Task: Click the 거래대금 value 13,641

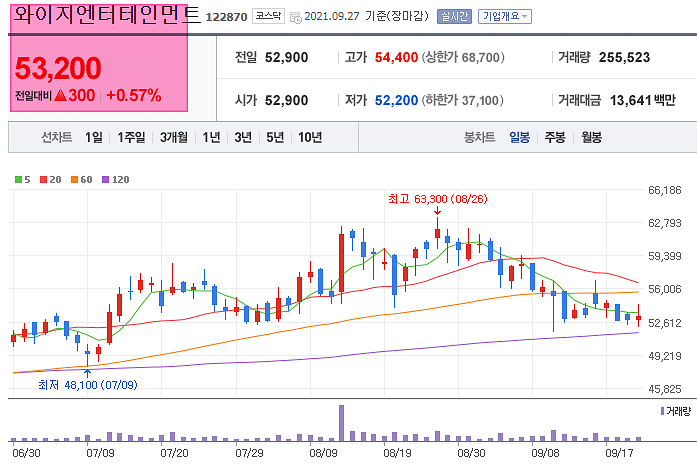Action: tap(630, 100)
